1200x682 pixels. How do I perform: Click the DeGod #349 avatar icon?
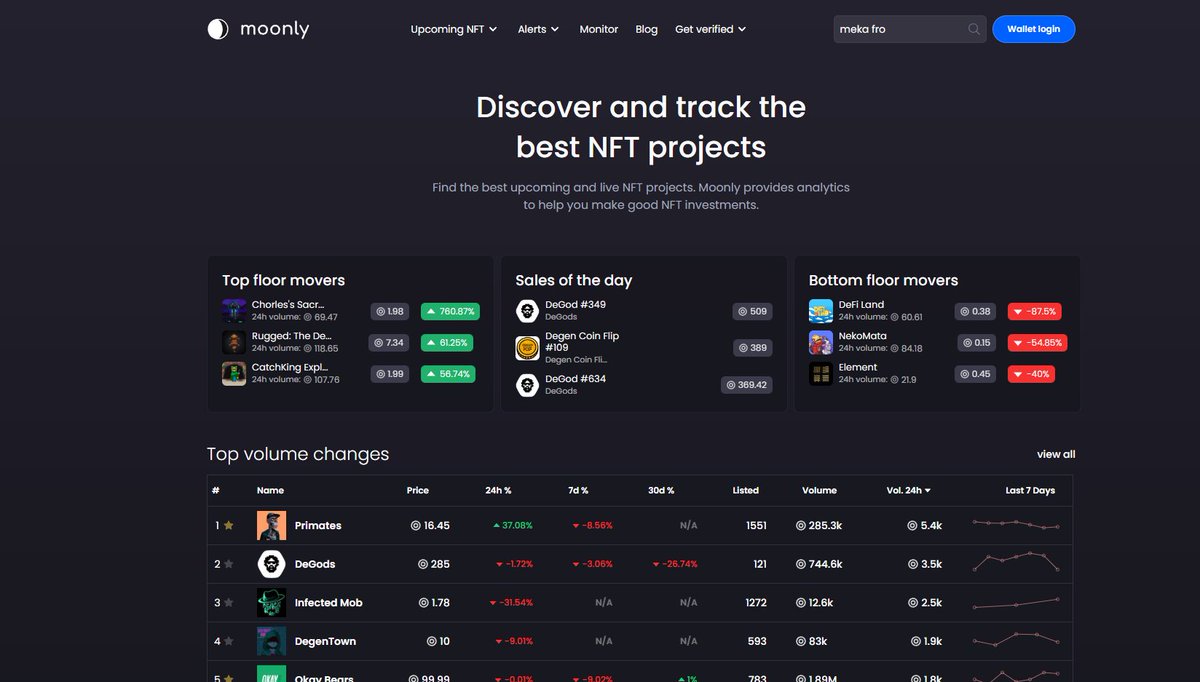tap(528, 311)
